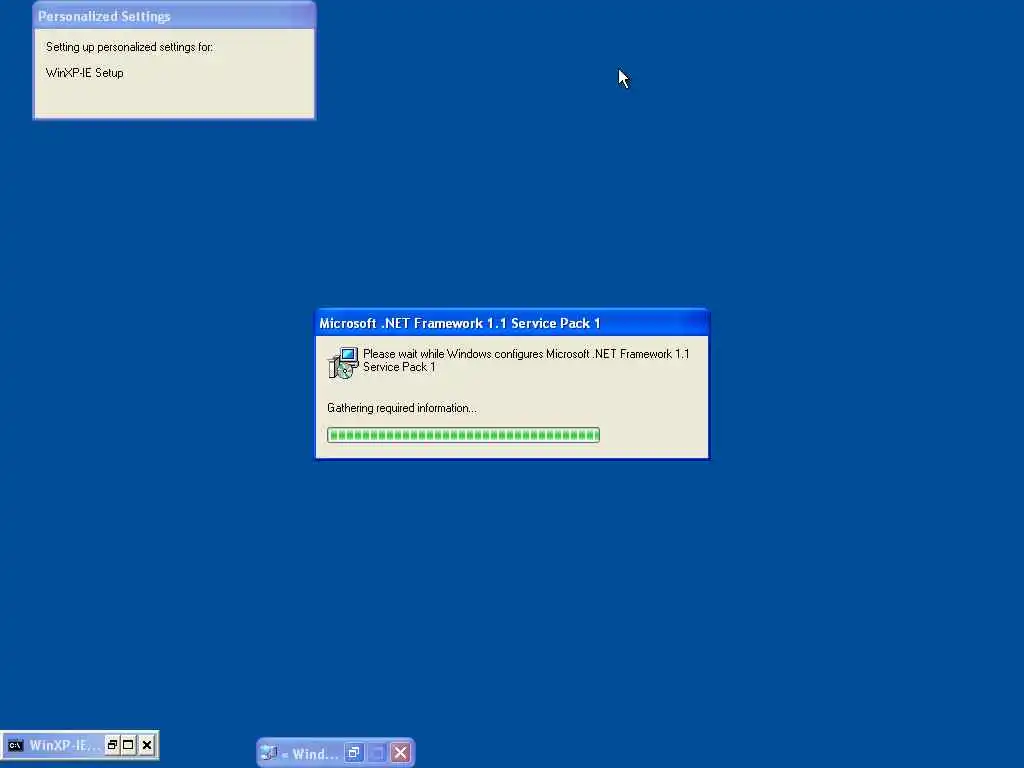1024x768 pixels.
Task: Click the 'Please wait while Windows configures' message
Action: (526, 360)
